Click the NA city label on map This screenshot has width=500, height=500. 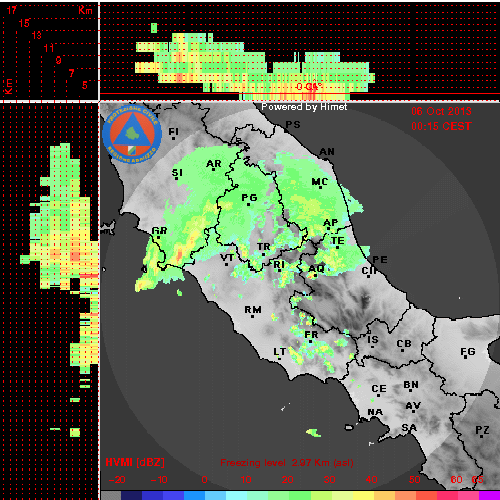coord(375,413)
